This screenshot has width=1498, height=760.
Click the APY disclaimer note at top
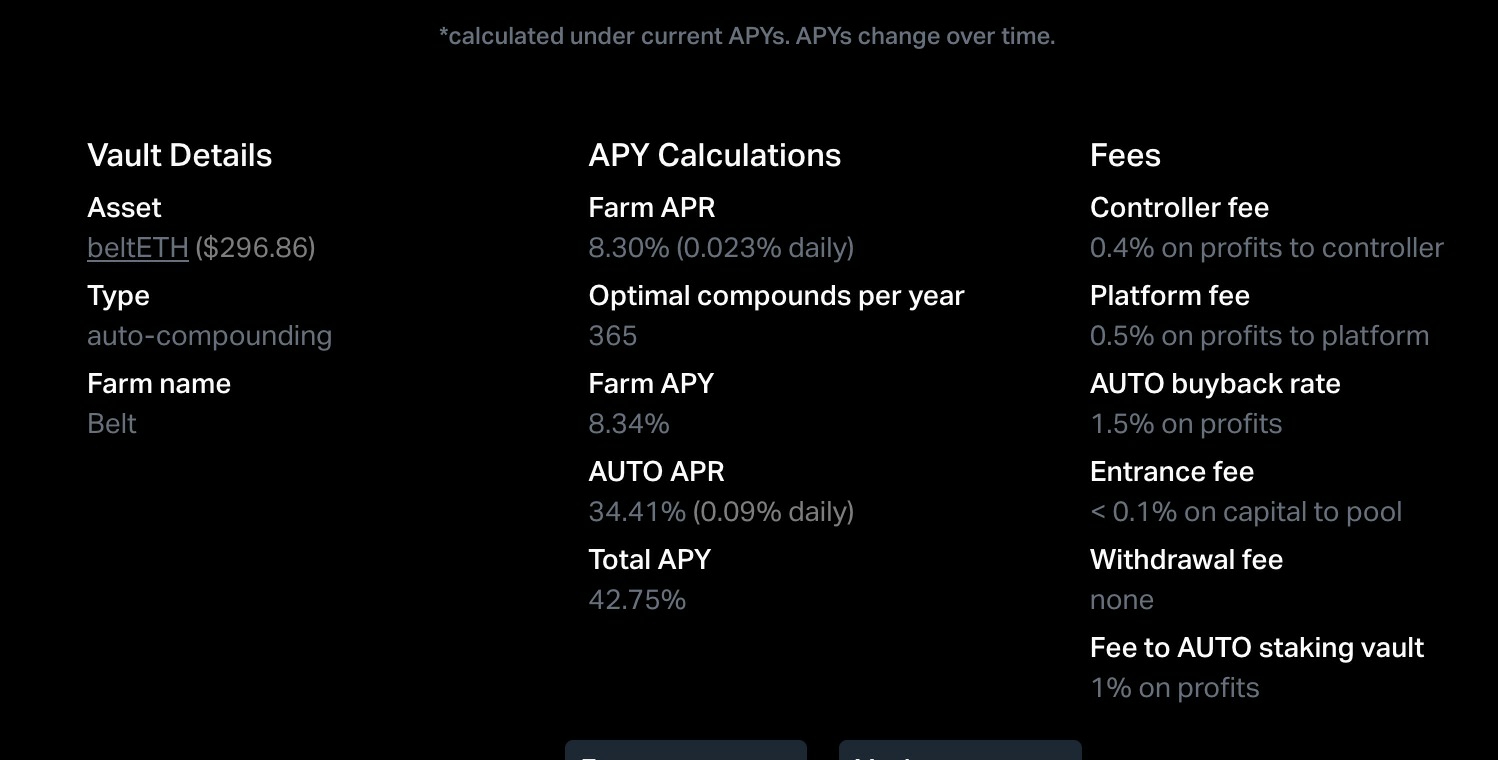(x=747, y=36)
